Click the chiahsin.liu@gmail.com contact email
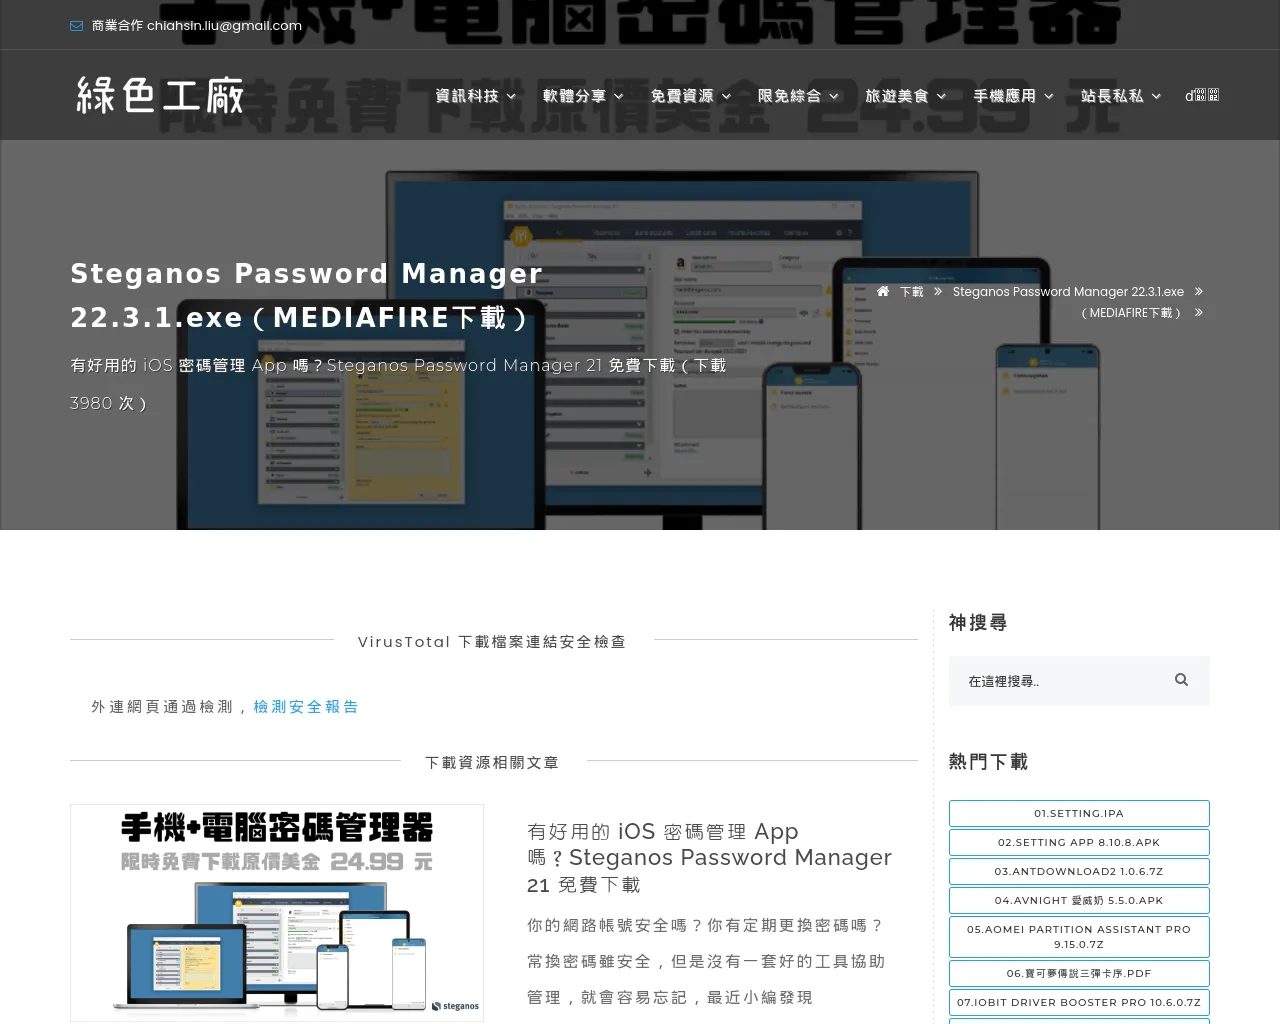 [224, 26]
